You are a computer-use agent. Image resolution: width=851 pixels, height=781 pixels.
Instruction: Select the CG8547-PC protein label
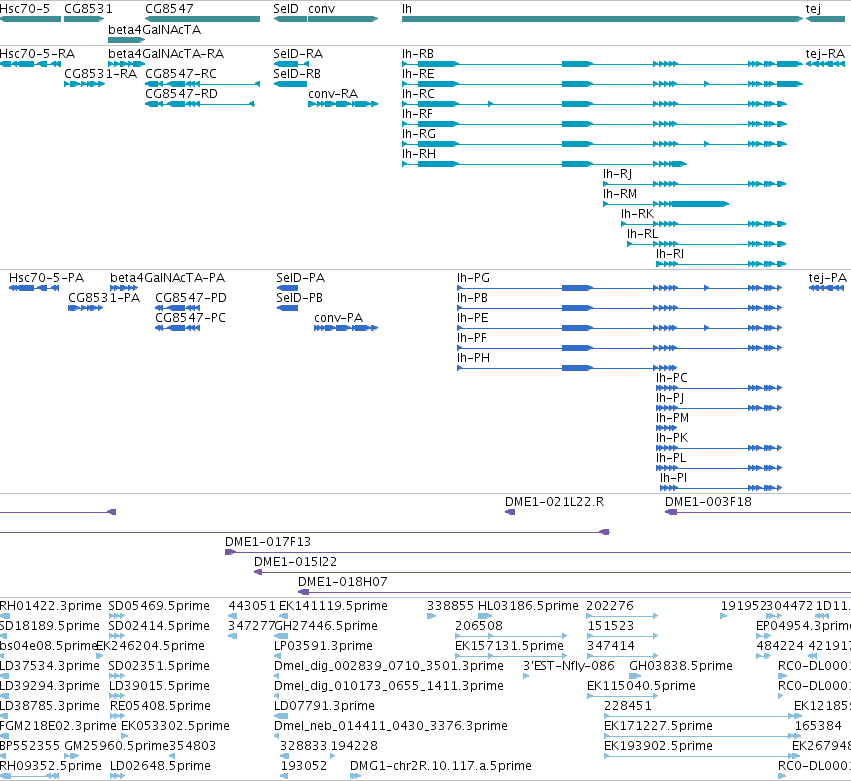pyautogui.click(x=190, y=318)
